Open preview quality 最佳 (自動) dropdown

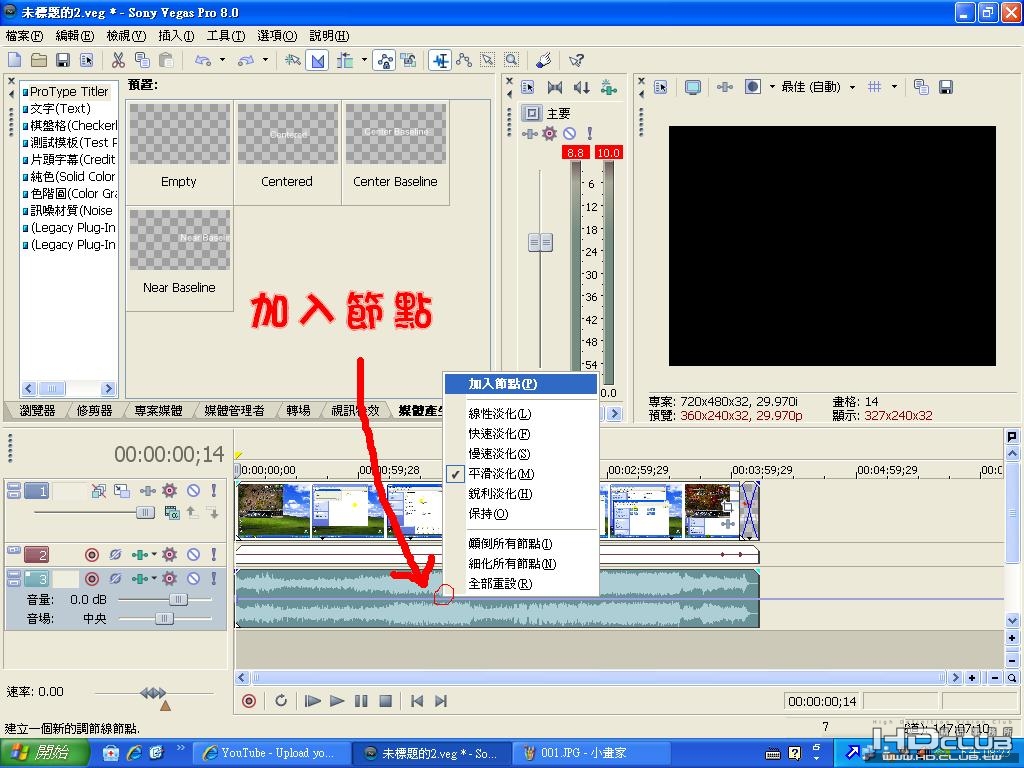tap(852, 87)
